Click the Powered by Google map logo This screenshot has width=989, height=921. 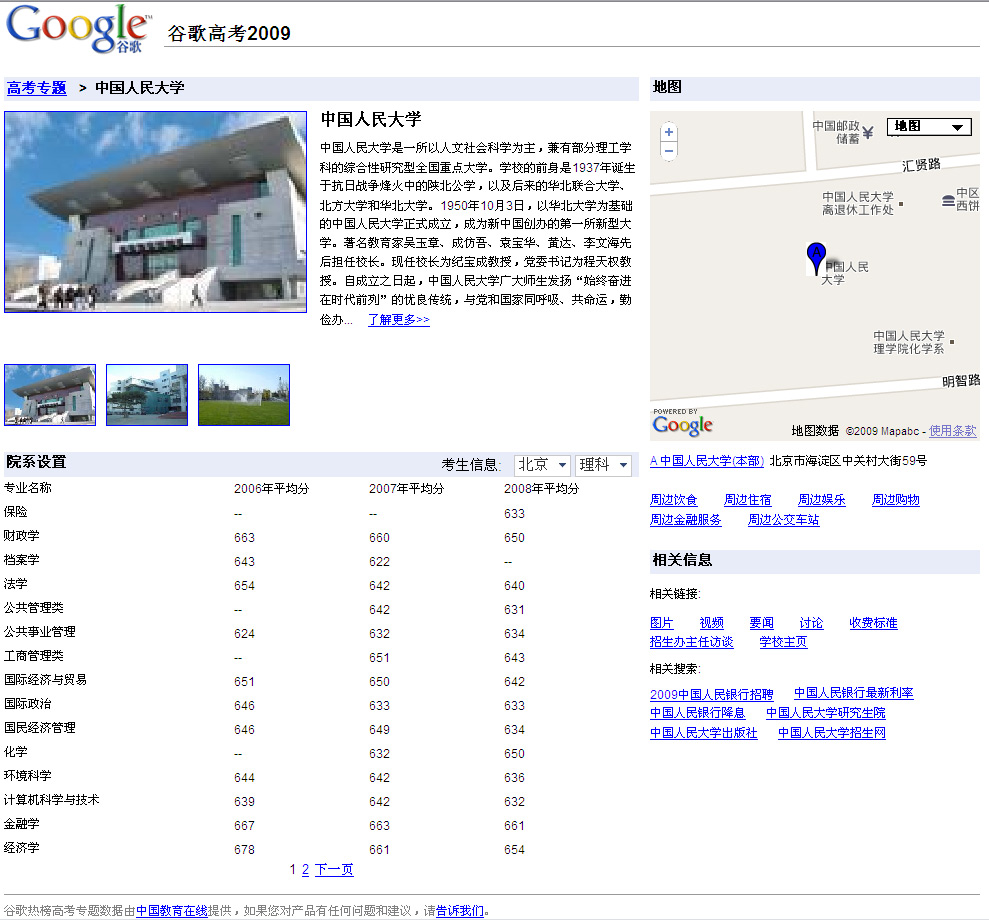pyautogui.click(x=683, y=423)
